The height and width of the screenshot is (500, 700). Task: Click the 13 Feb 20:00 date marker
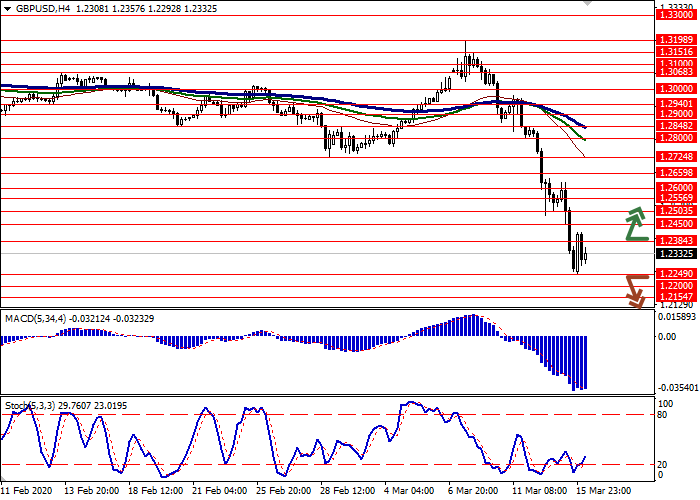pos(90,492)
